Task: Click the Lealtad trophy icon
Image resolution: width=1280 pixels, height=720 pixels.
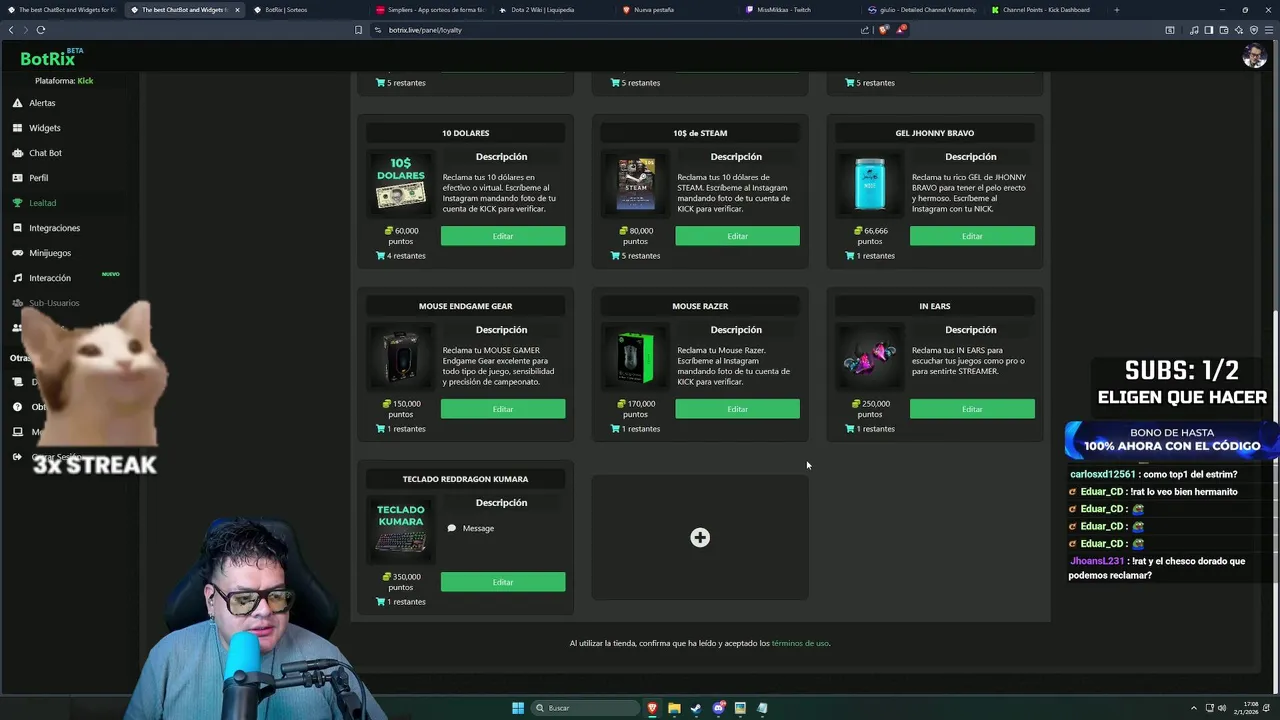Action: 18,203
